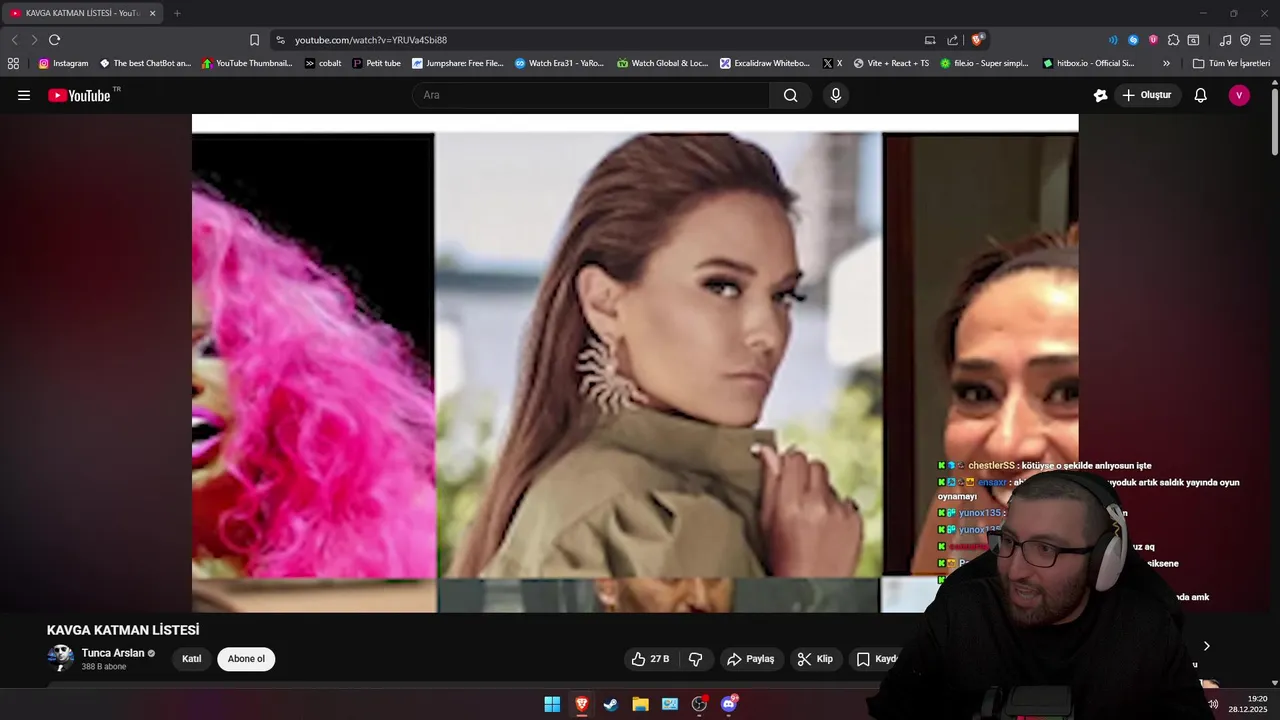Open Tunca Arslan channel name

[x=113, y=653]
